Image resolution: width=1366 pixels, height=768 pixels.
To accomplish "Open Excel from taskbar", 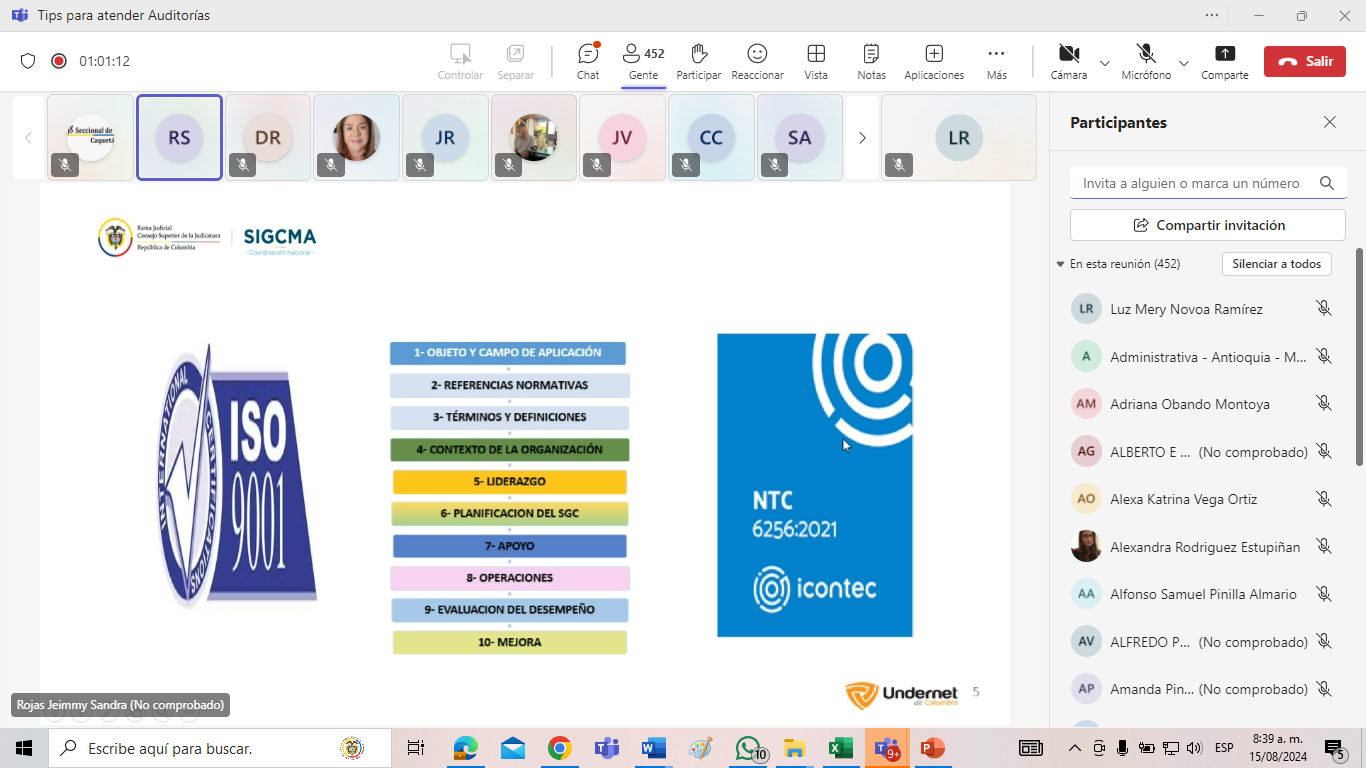I will [x=840, y=748].
